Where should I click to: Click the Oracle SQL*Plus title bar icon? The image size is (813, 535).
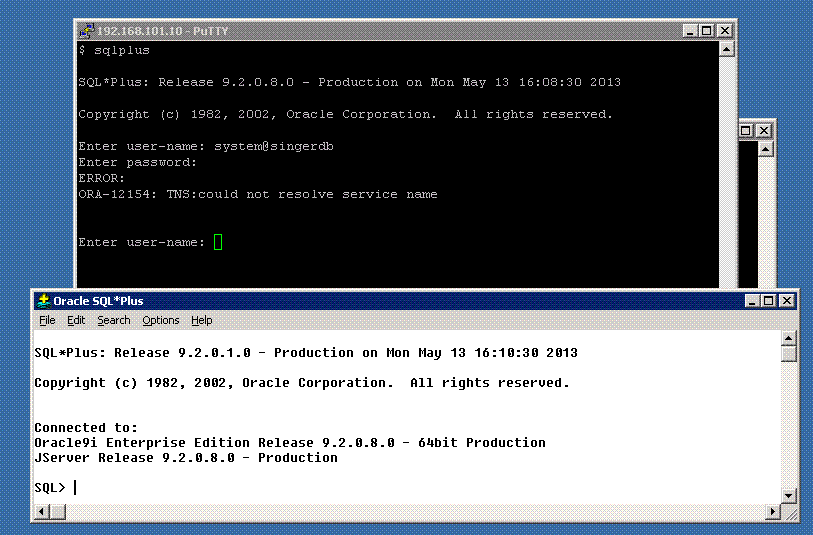click(44, 301)
